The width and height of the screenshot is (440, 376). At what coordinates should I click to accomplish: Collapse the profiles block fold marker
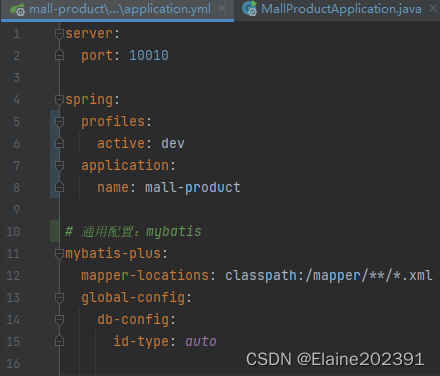tap(59, 121)
